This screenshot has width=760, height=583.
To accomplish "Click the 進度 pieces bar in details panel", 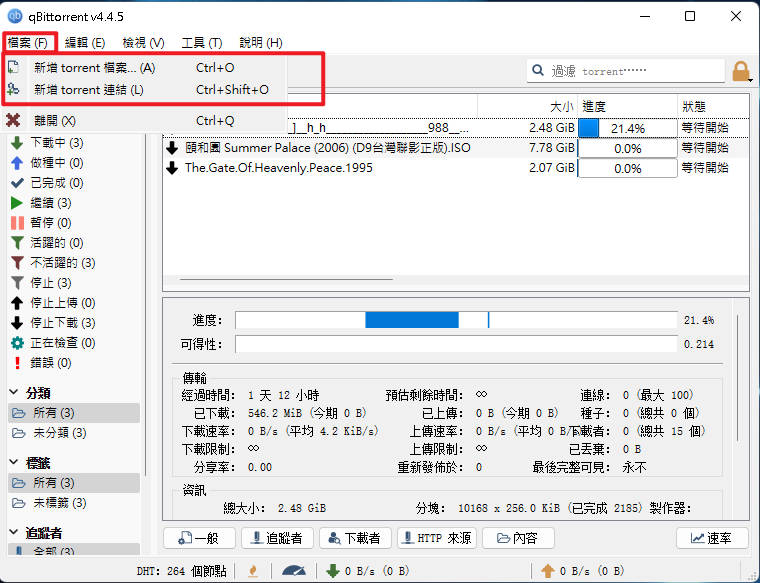I will [456, 320].
